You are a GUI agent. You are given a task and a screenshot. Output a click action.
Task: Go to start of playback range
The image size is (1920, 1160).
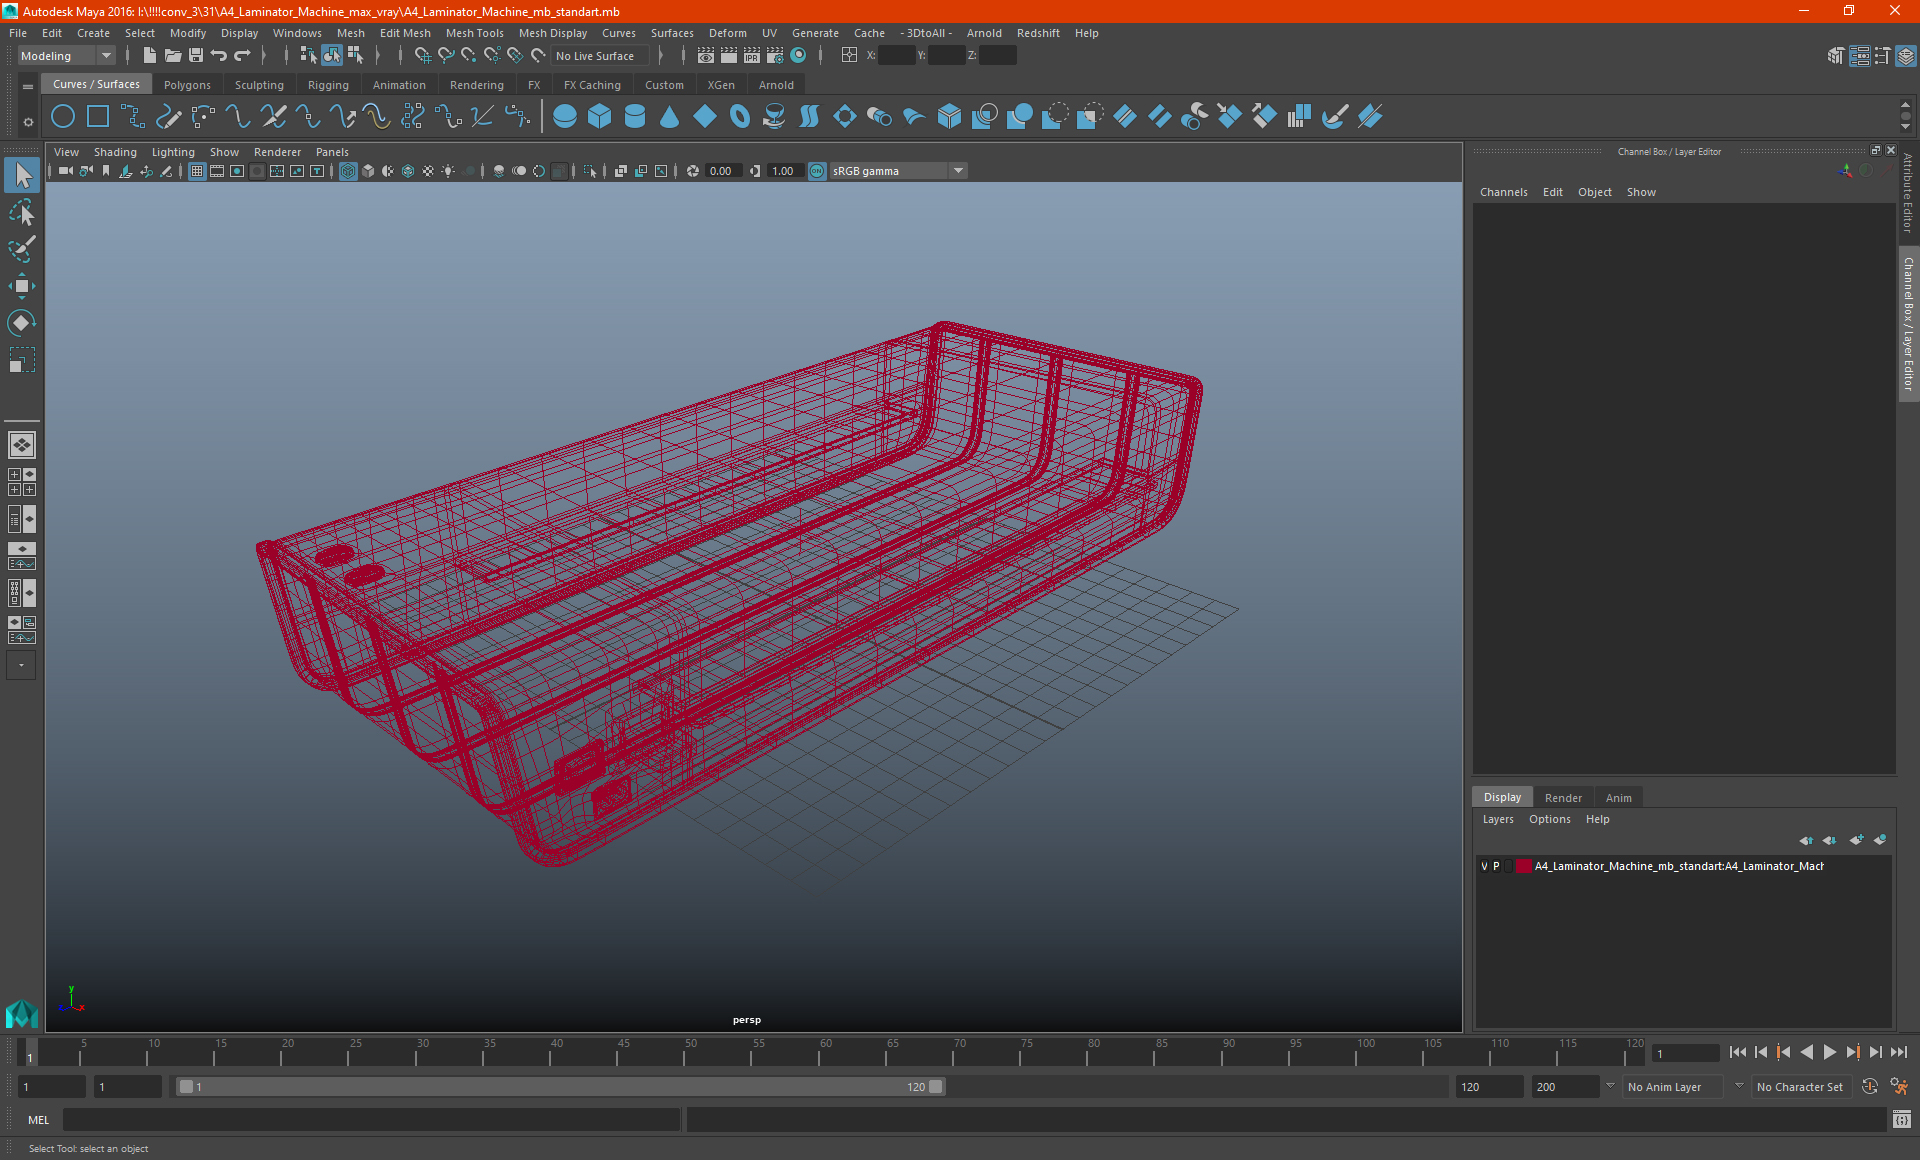[1737, 1052]
